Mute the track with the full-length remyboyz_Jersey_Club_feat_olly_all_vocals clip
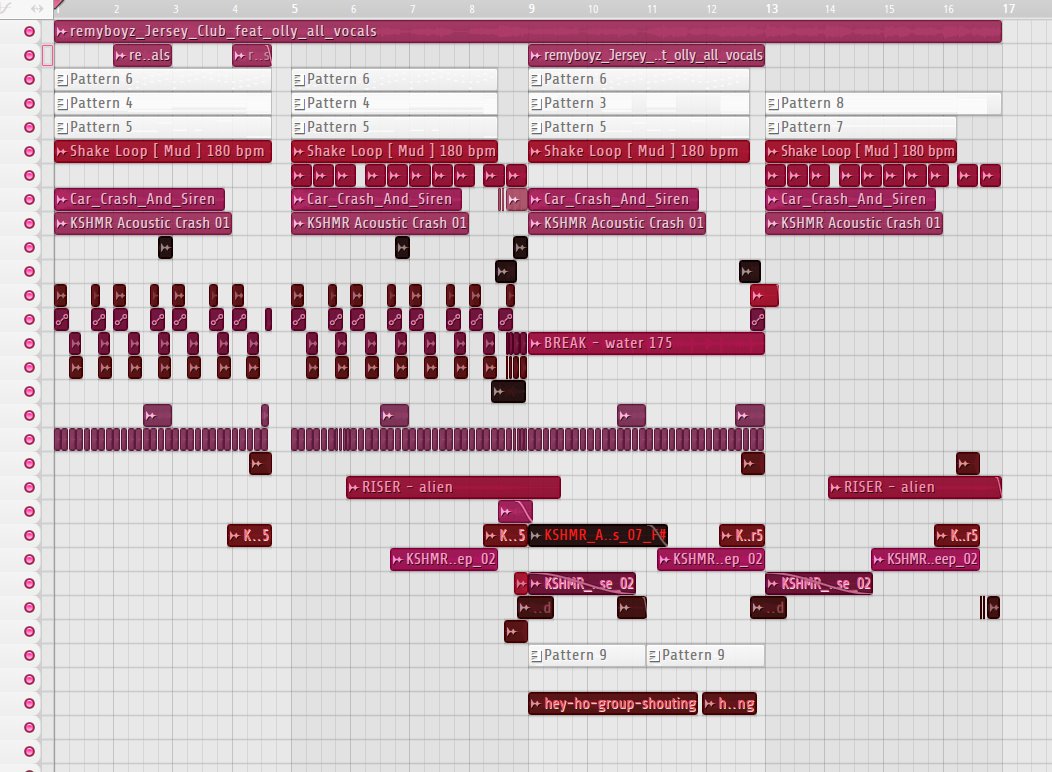Screen dimensions: 1052x772 (x=29, y=32)
